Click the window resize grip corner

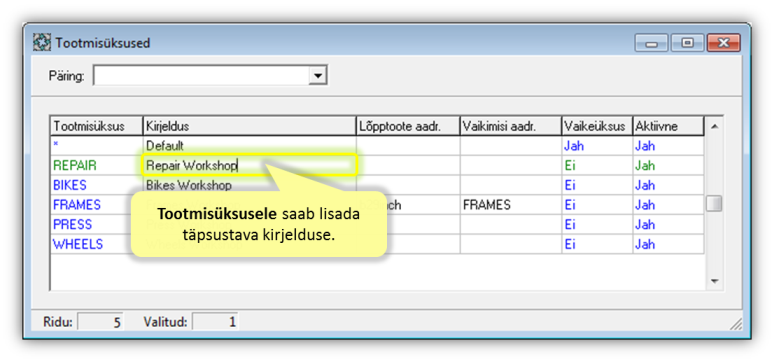736,324
